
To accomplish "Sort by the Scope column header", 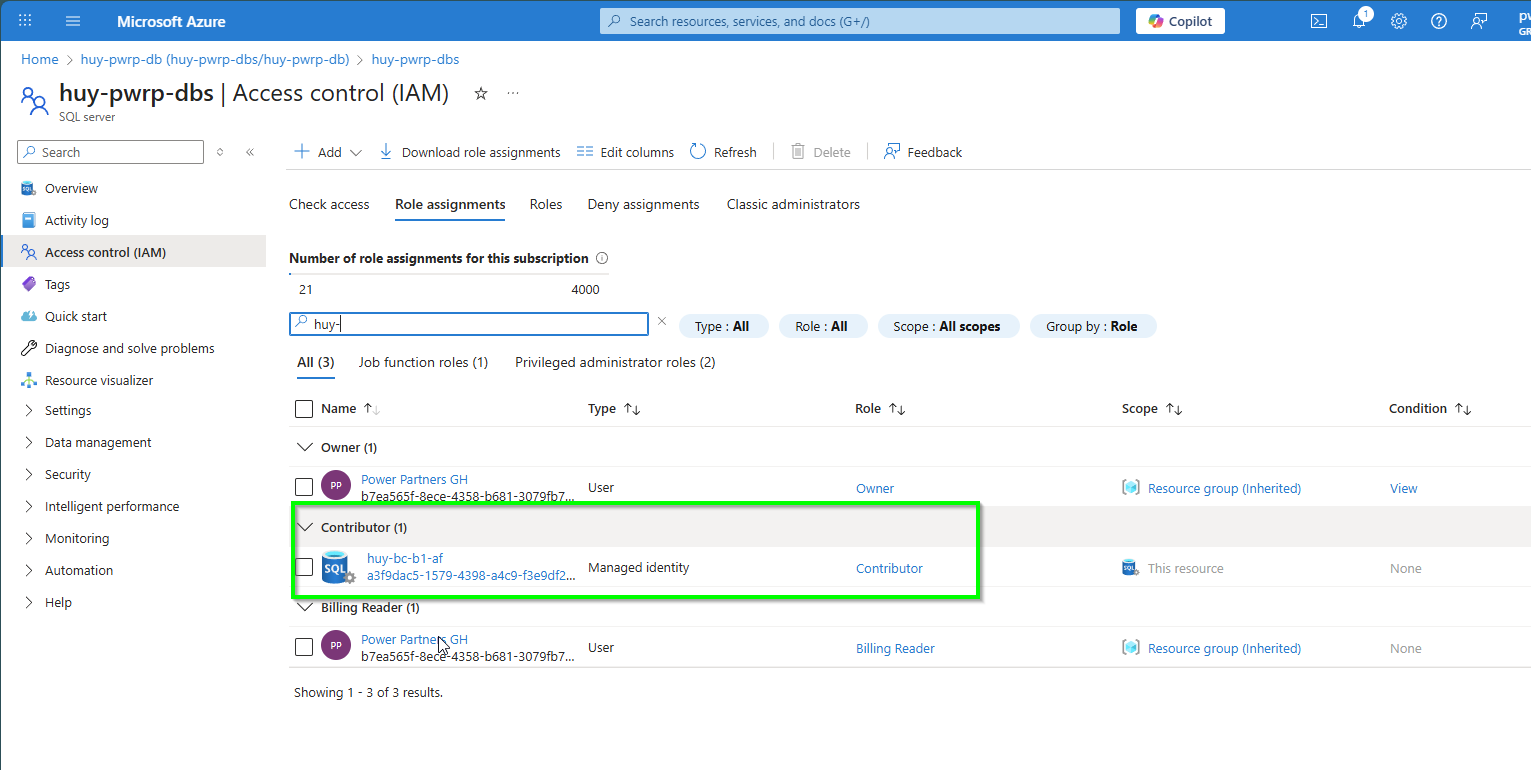I will 1152,408.
